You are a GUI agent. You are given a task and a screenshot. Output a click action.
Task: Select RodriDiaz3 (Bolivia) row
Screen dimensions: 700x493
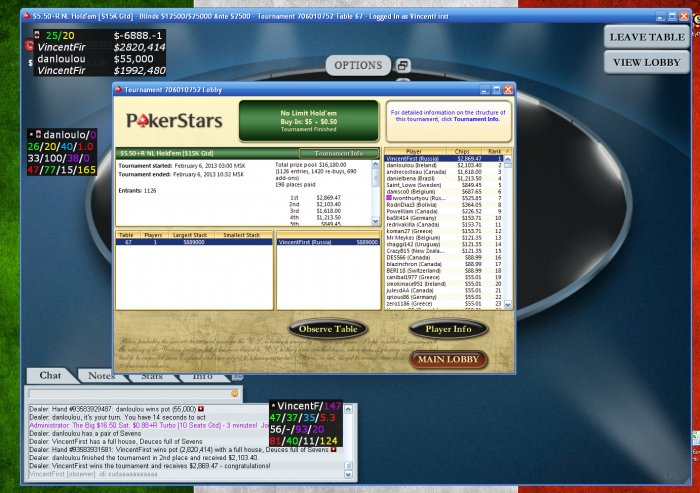point(444,205)
